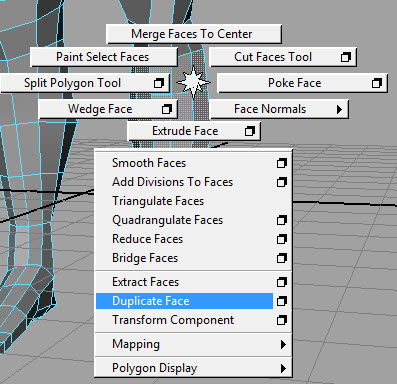Choose Extract Faces
This screenshot has width=397, height=384.
click(184, 282)
